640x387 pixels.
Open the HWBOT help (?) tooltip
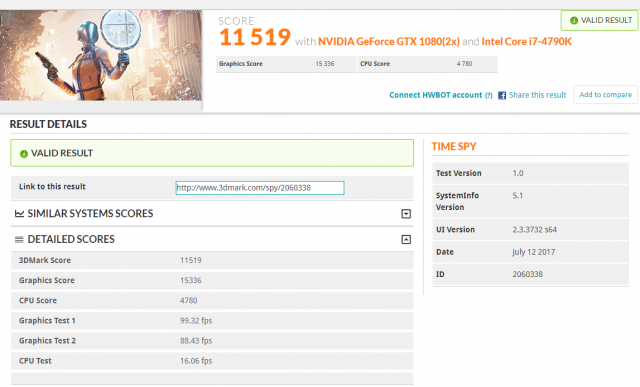(x=489, y=96)
